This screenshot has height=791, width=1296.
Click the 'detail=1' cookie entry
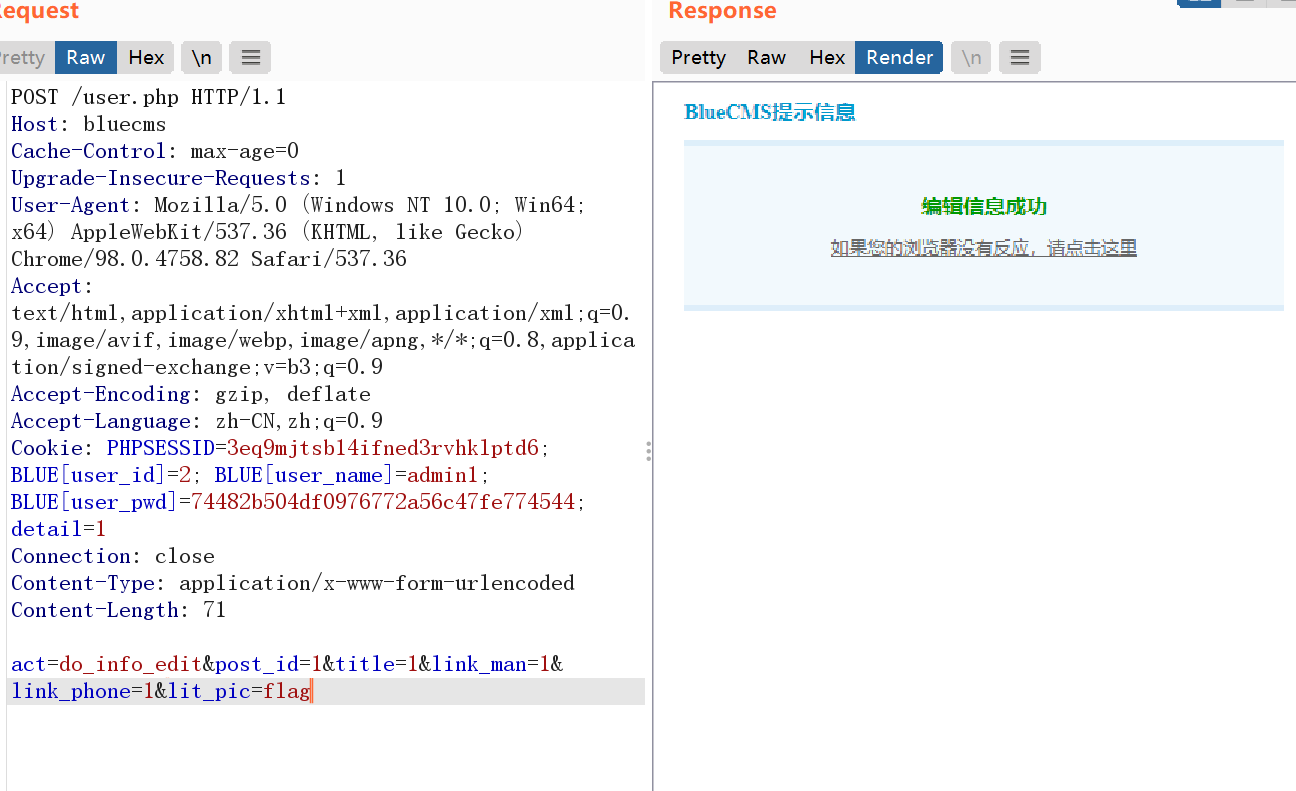(58, 529)
